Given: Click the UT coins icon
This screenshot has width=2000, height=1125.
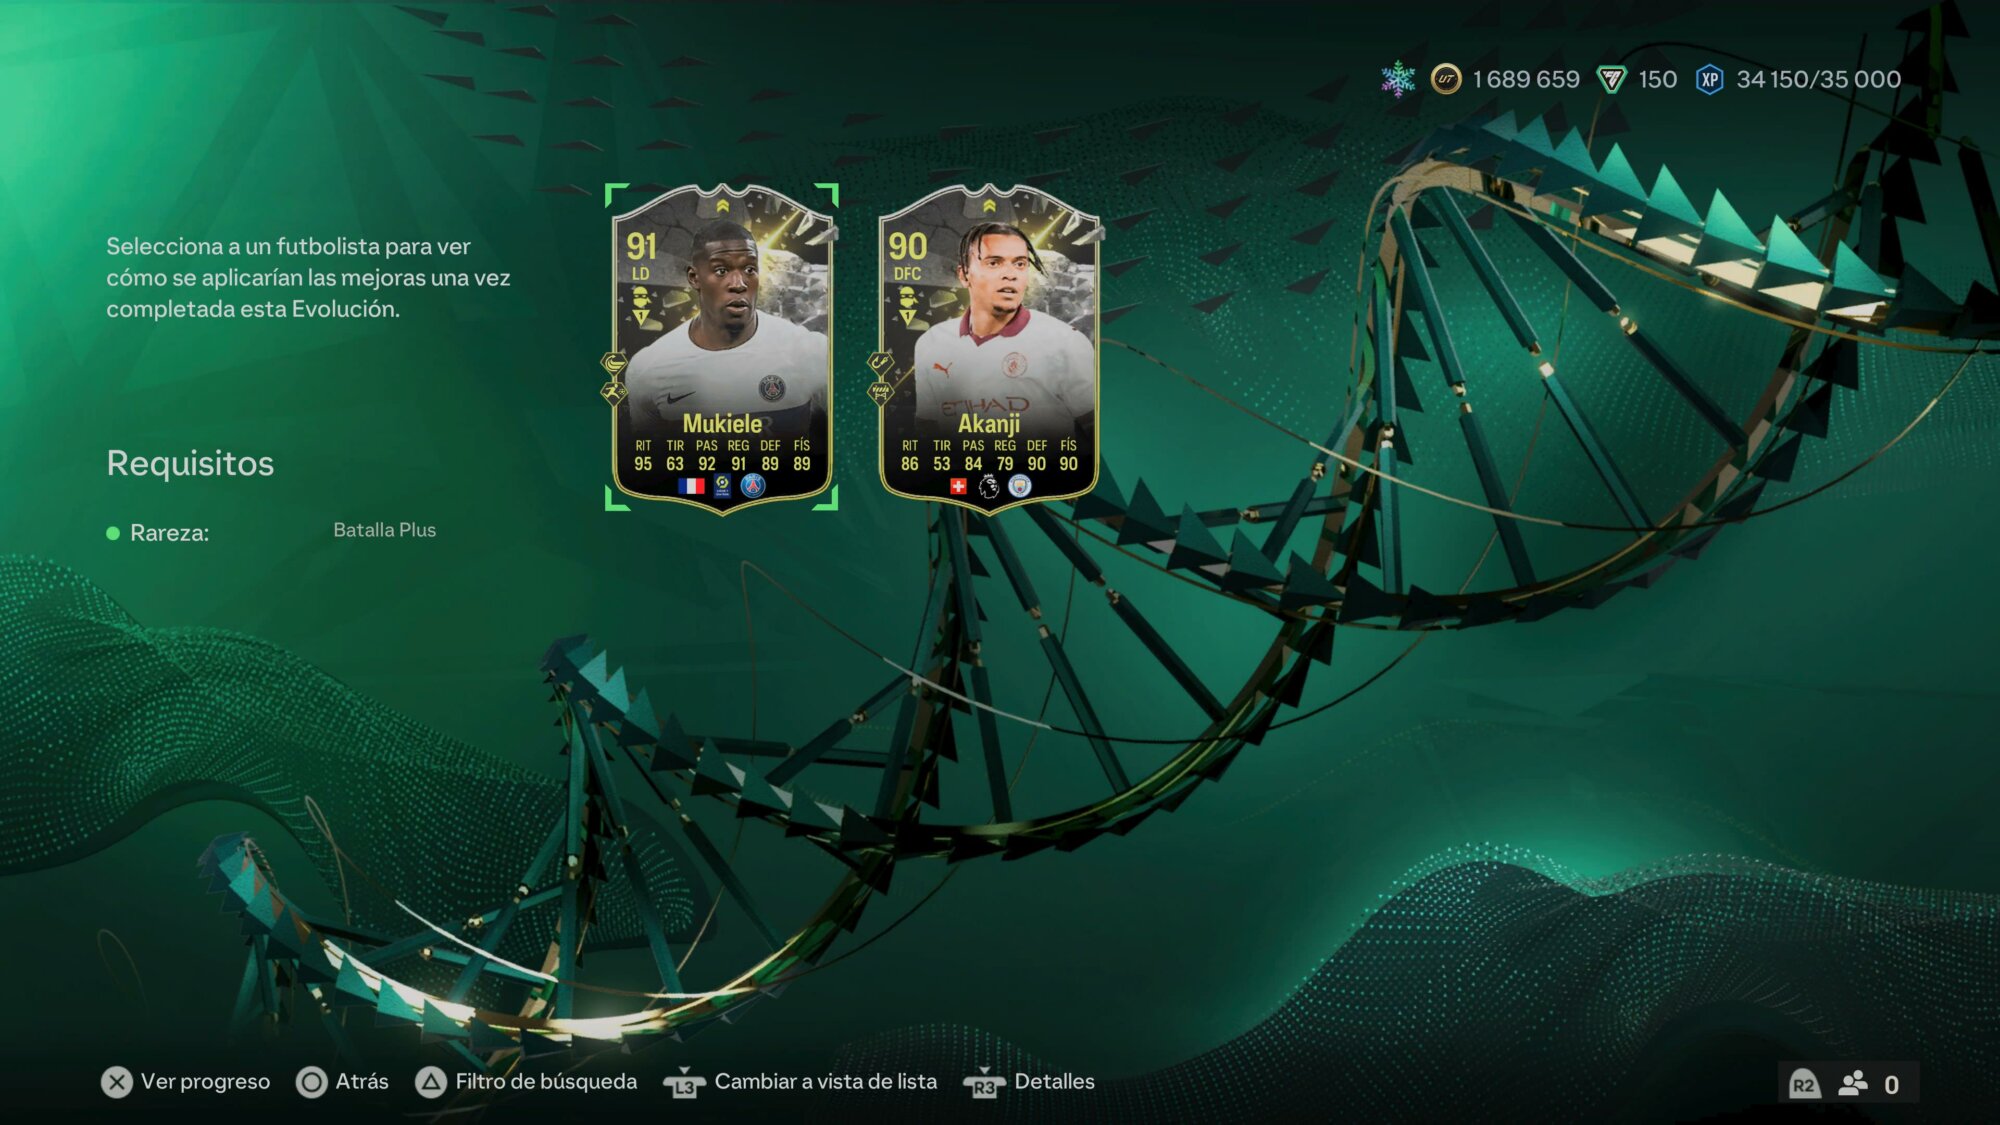Looking at the screenshot, I should tap(1445, 79).
